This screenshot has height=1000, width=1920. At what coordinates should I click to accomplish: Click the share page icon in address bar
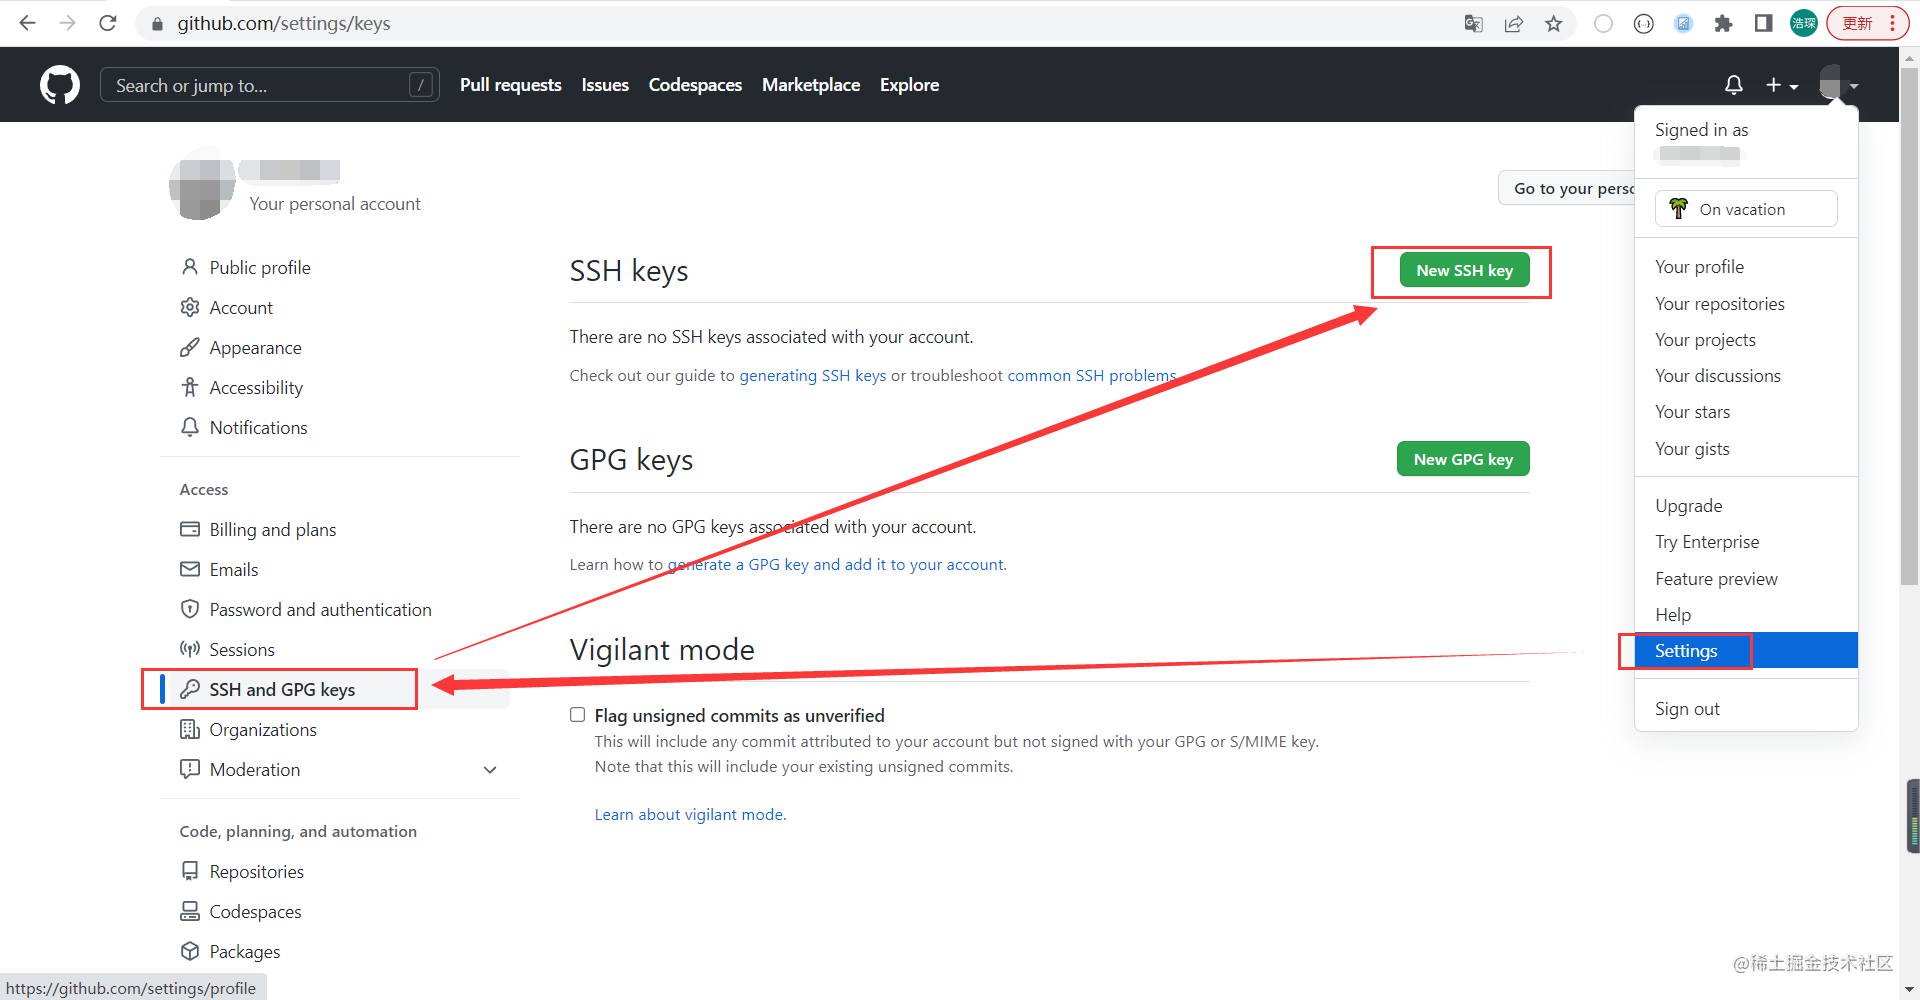(x=1513, y=23)
